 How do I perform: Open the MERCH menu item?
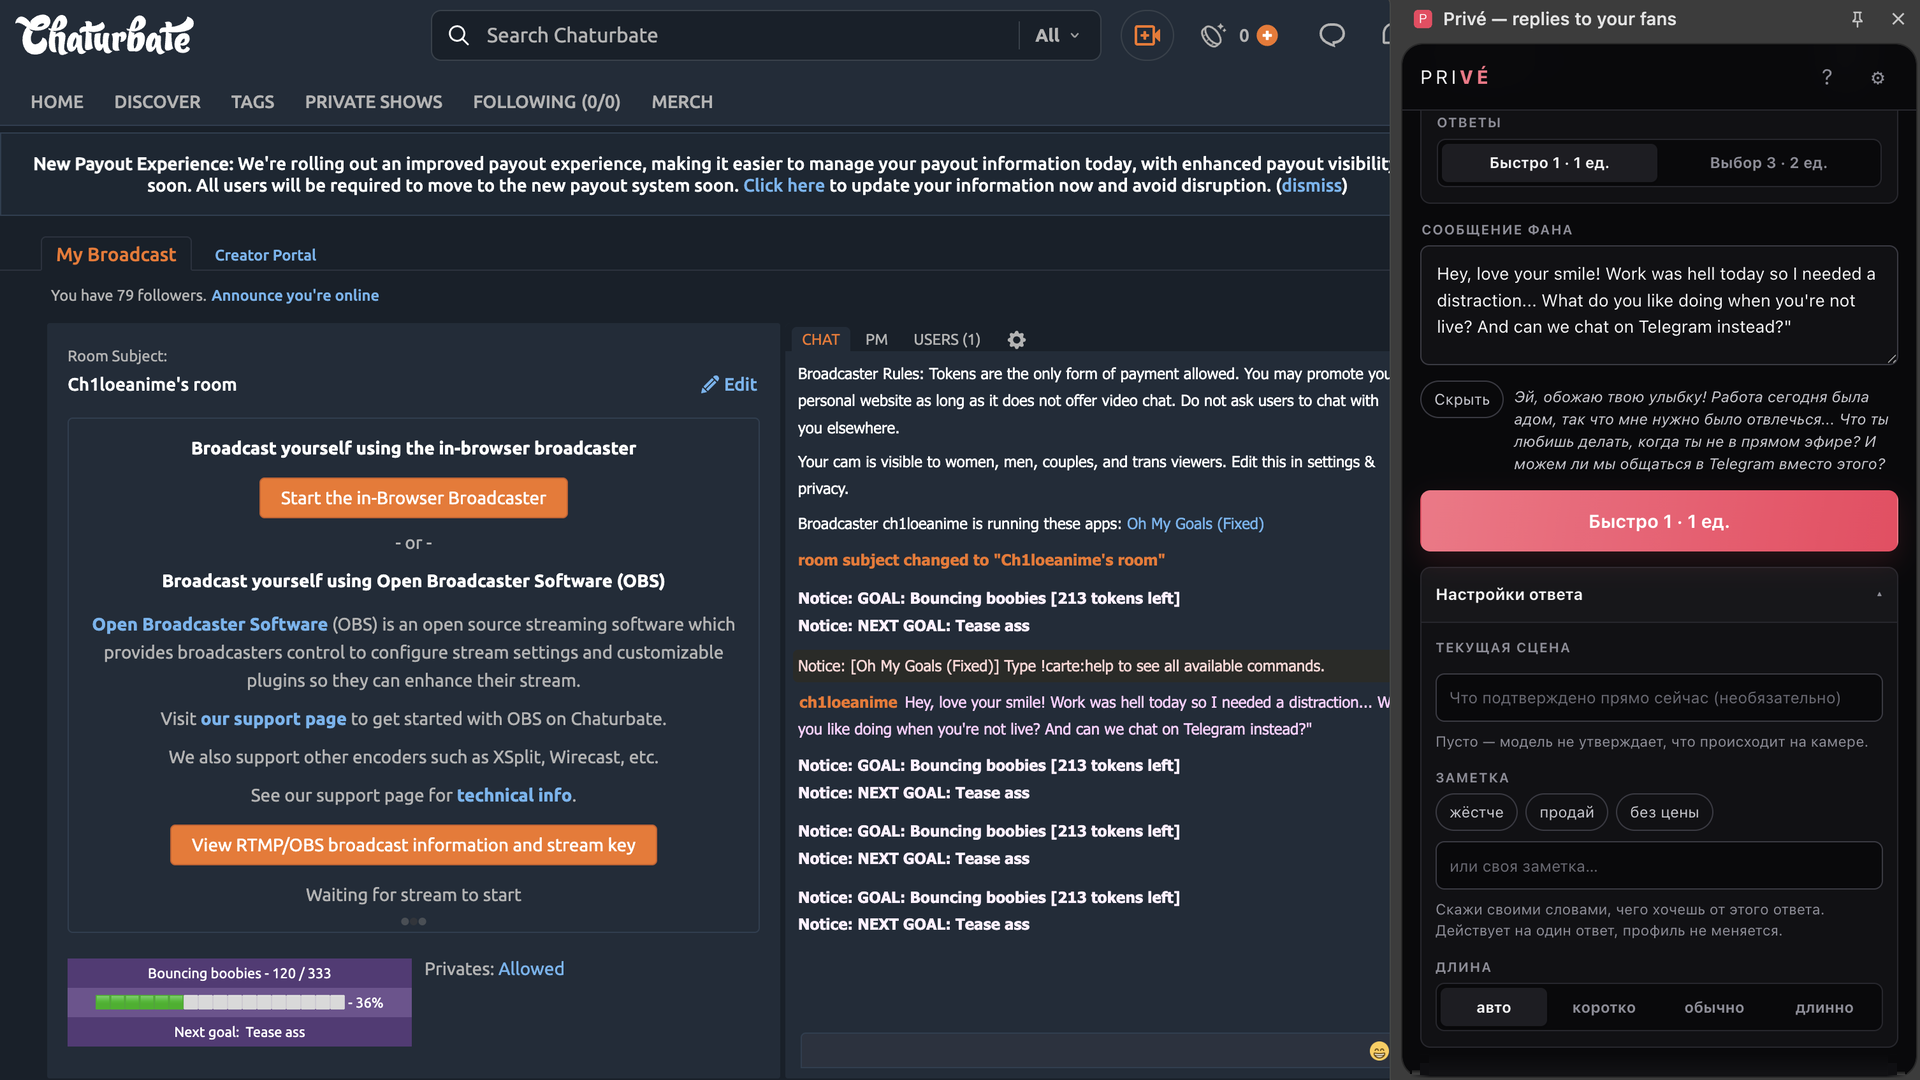(x=682, y=102)
